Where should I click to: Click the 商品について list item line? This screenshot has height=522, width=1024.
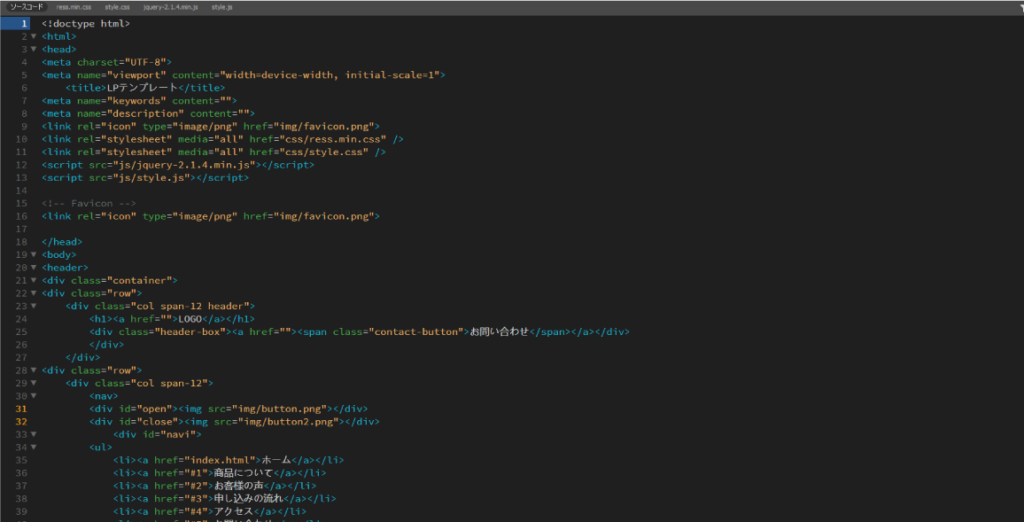(219, 472)
